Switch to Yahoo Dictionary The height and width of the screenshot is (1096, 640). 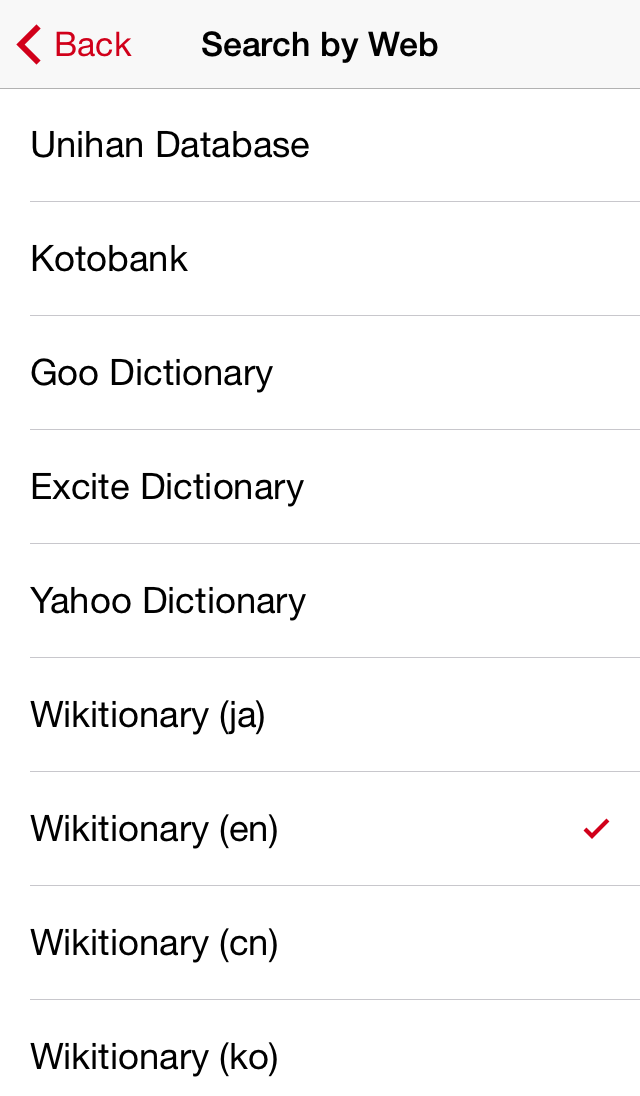168,602
